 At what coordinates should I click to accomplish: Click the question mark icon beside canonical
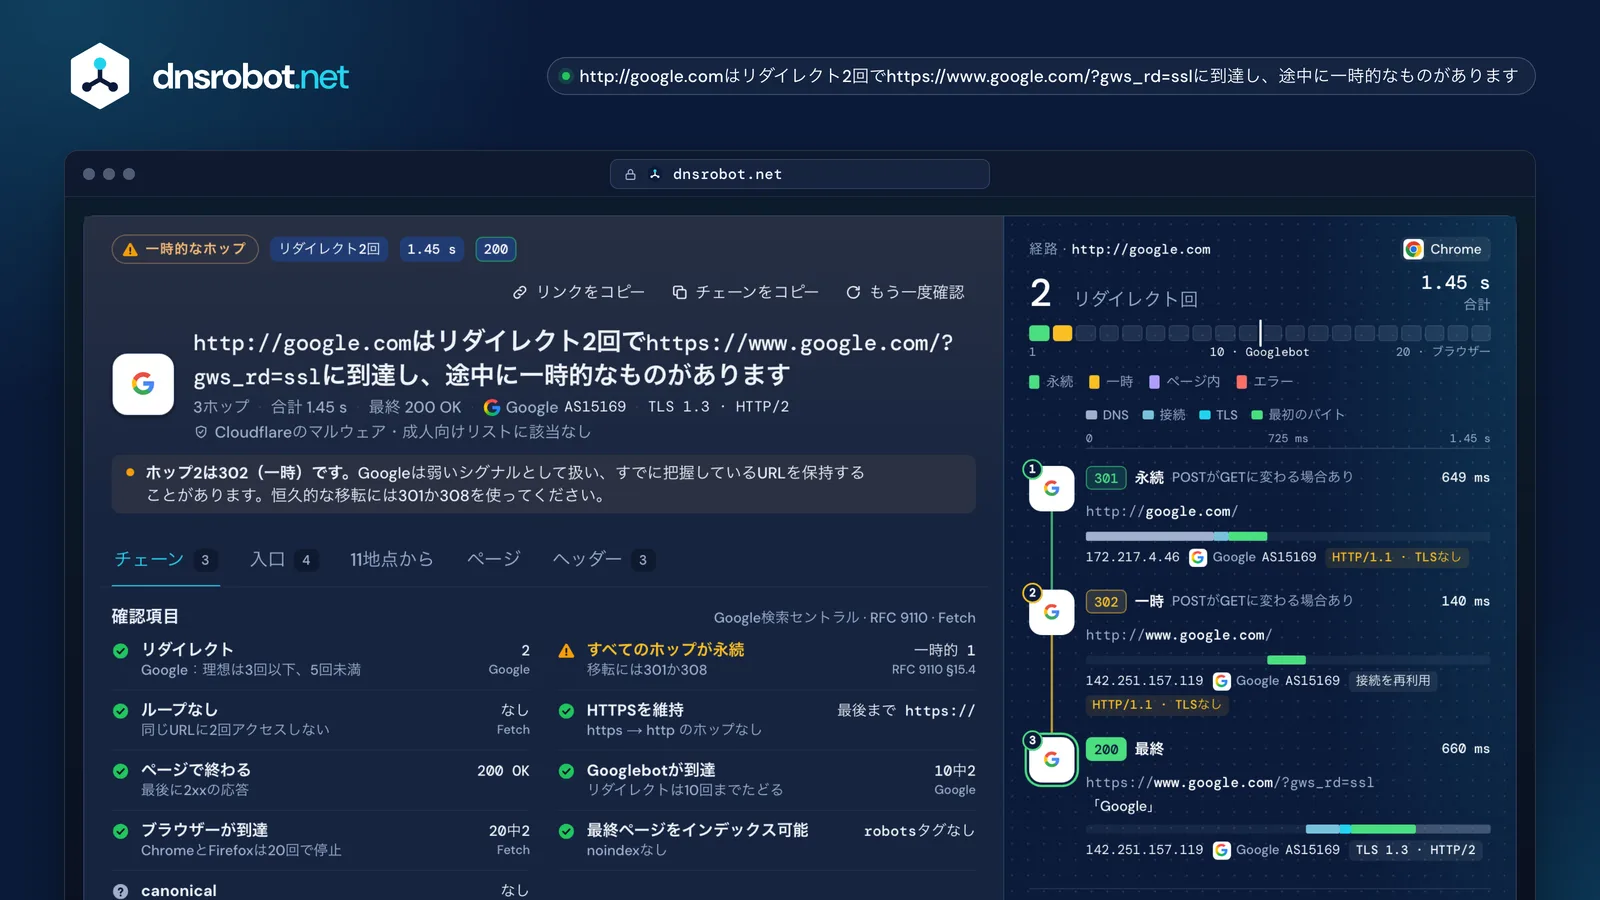[121, 891]
